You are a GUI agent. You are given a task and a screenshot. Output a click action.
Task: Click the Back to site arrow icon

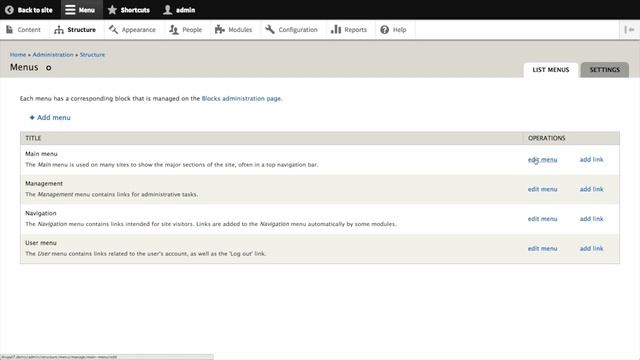point(9,10)
